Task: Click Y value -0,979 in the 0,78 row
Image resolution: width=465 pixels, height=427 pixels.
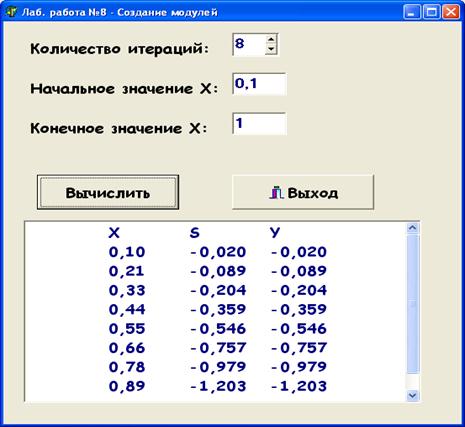Action: [299, 367]
